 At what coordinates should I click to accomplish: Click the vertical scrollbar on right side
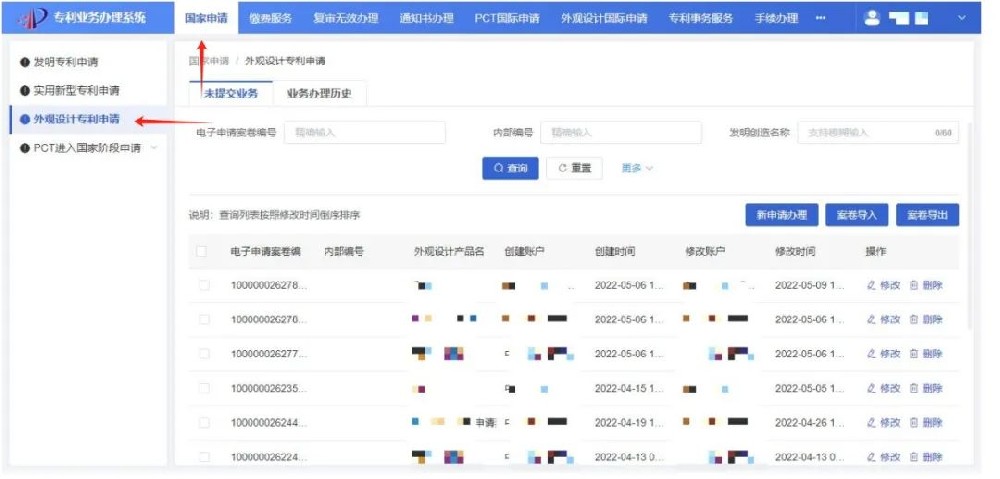[x=969, y=230]
